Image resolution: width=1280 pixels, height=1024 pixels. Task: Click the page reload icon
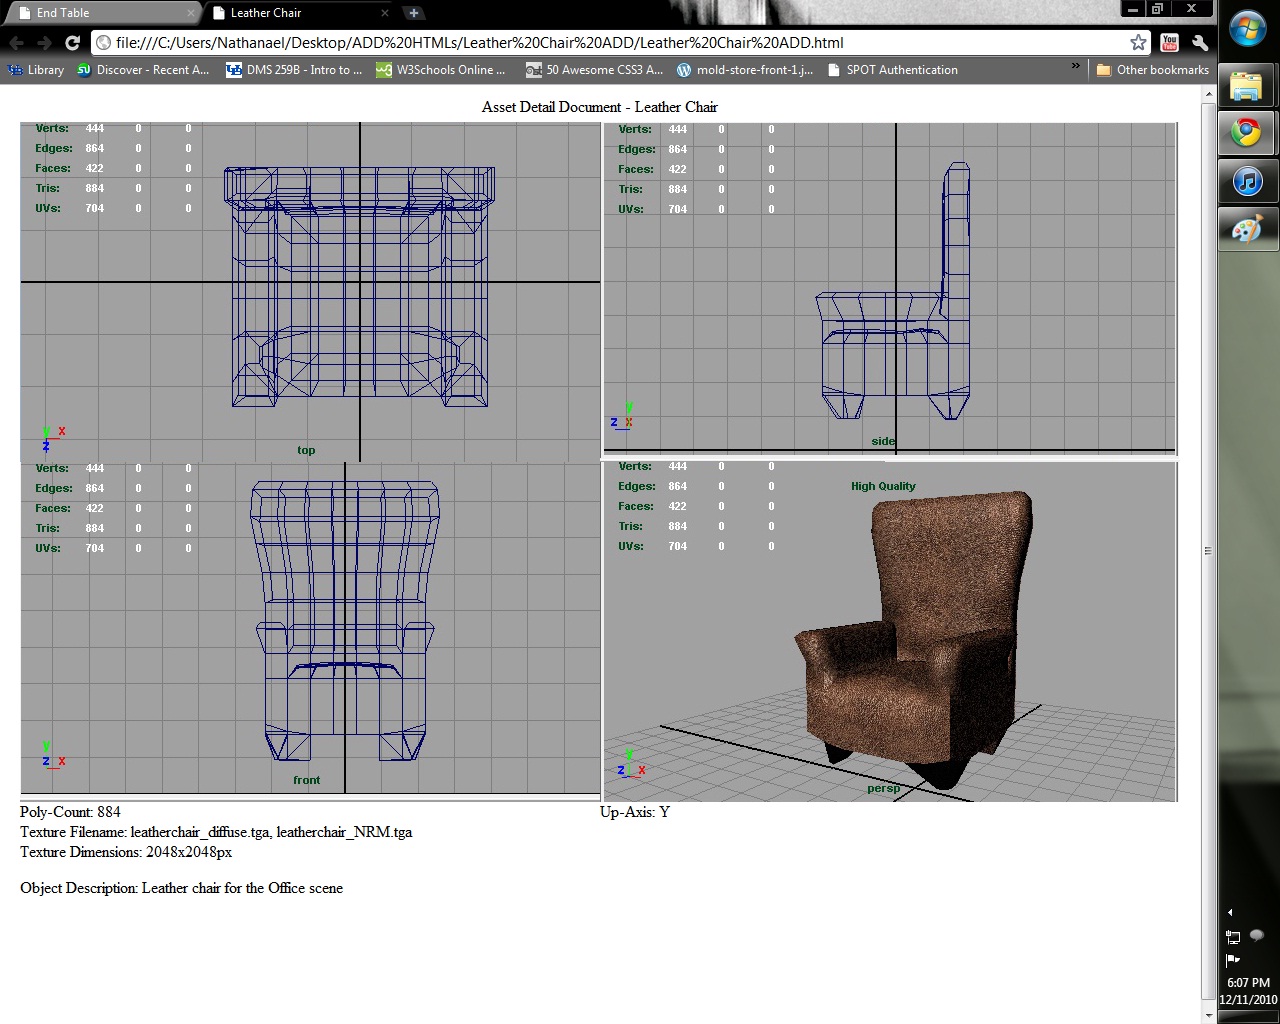coord(70,43)
